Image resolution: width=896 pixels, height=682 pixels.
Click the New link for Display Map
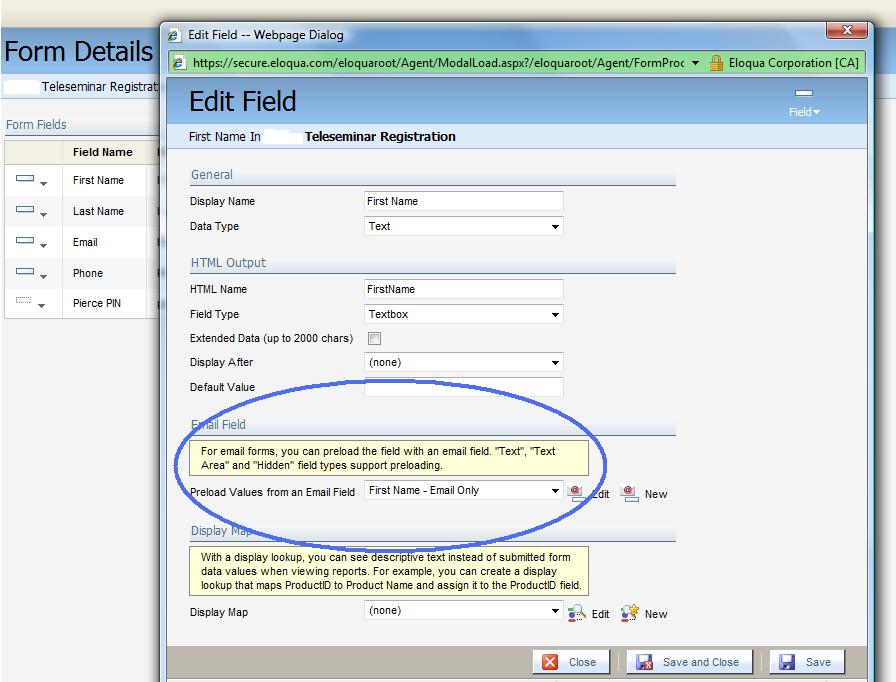[656, 614]
